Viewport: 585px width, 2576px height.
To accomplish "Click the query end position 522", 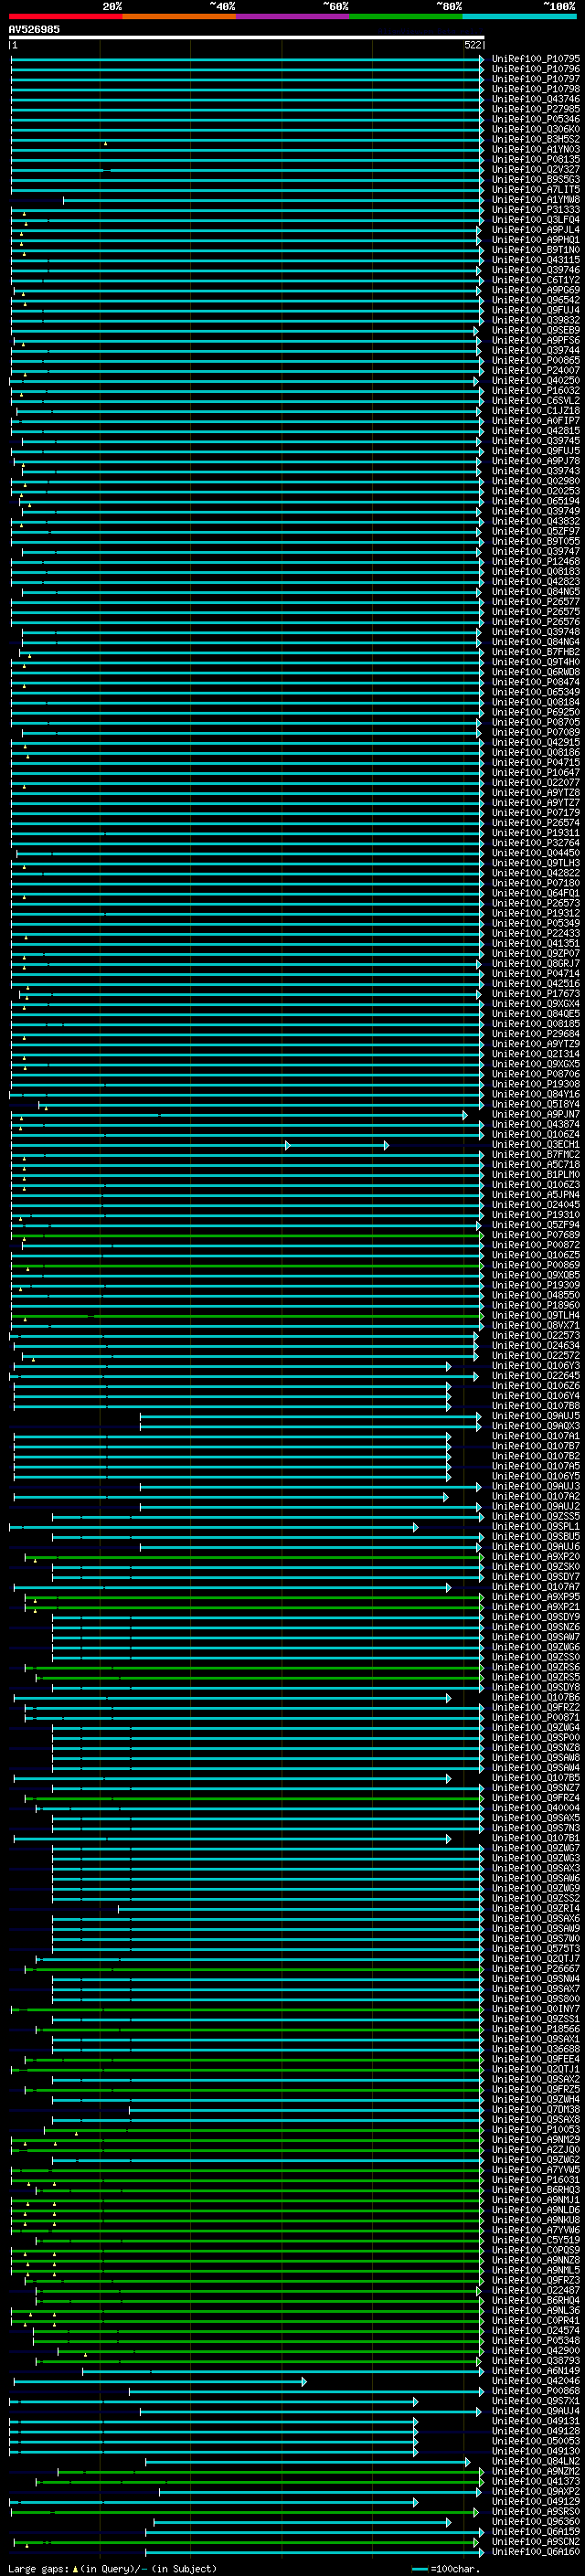I will [472, 45].
